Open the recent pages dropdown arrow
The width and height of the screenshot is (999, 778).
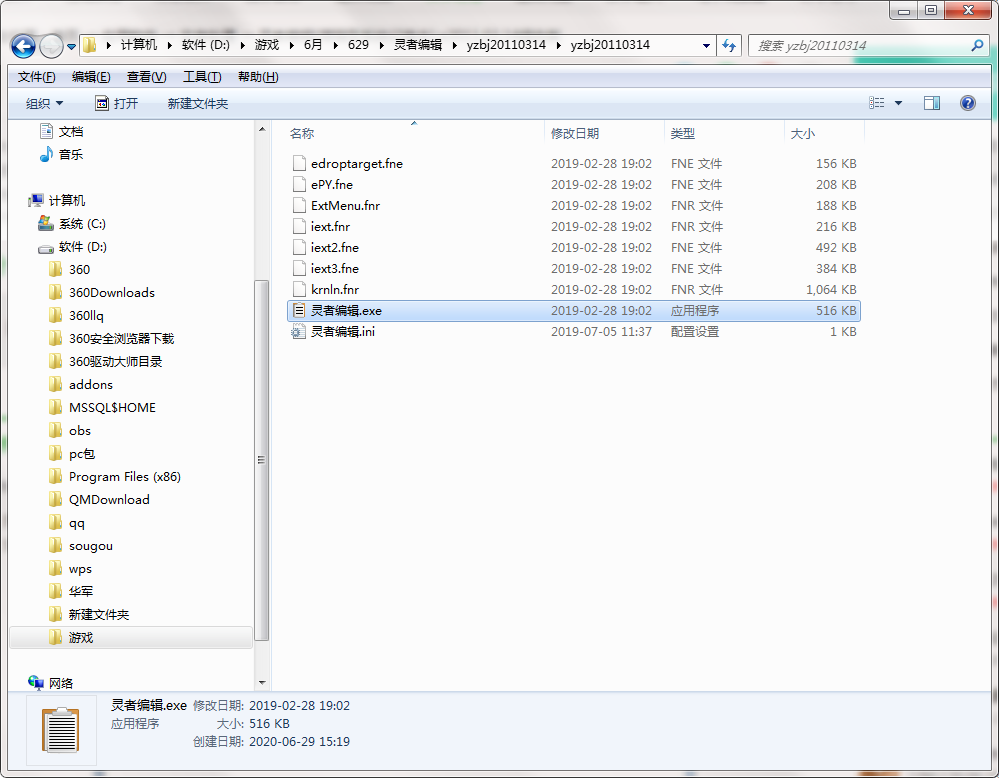pos(71,46)
